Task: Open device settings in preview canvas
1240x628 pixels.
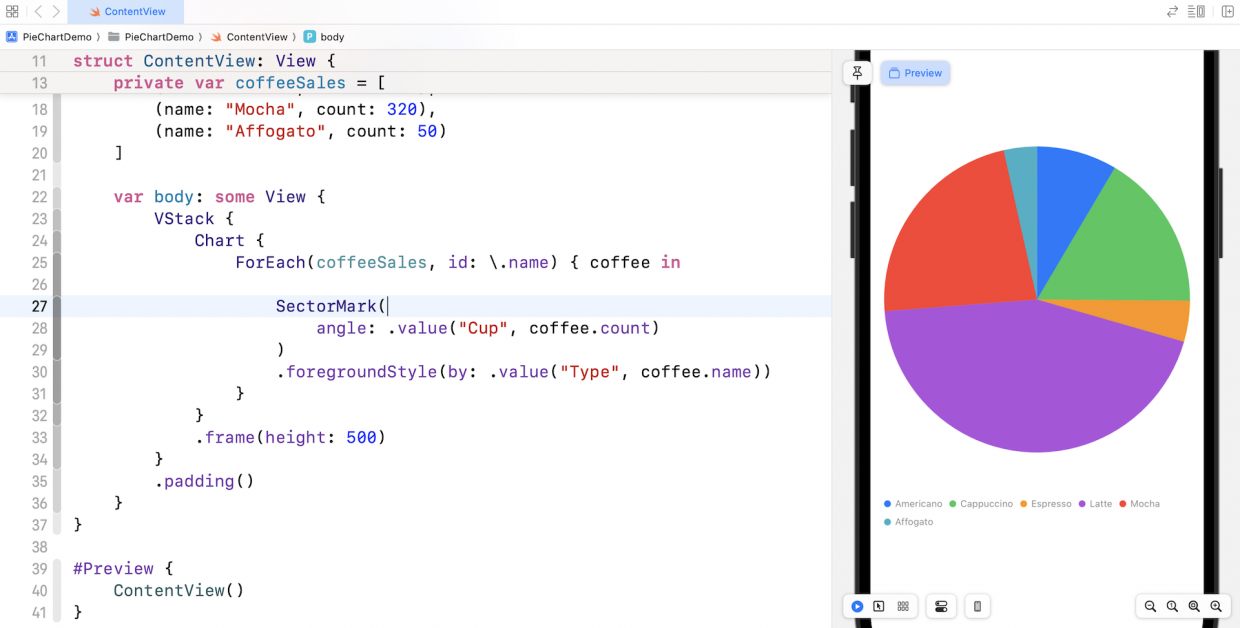Action: click(x=941, y=606)
